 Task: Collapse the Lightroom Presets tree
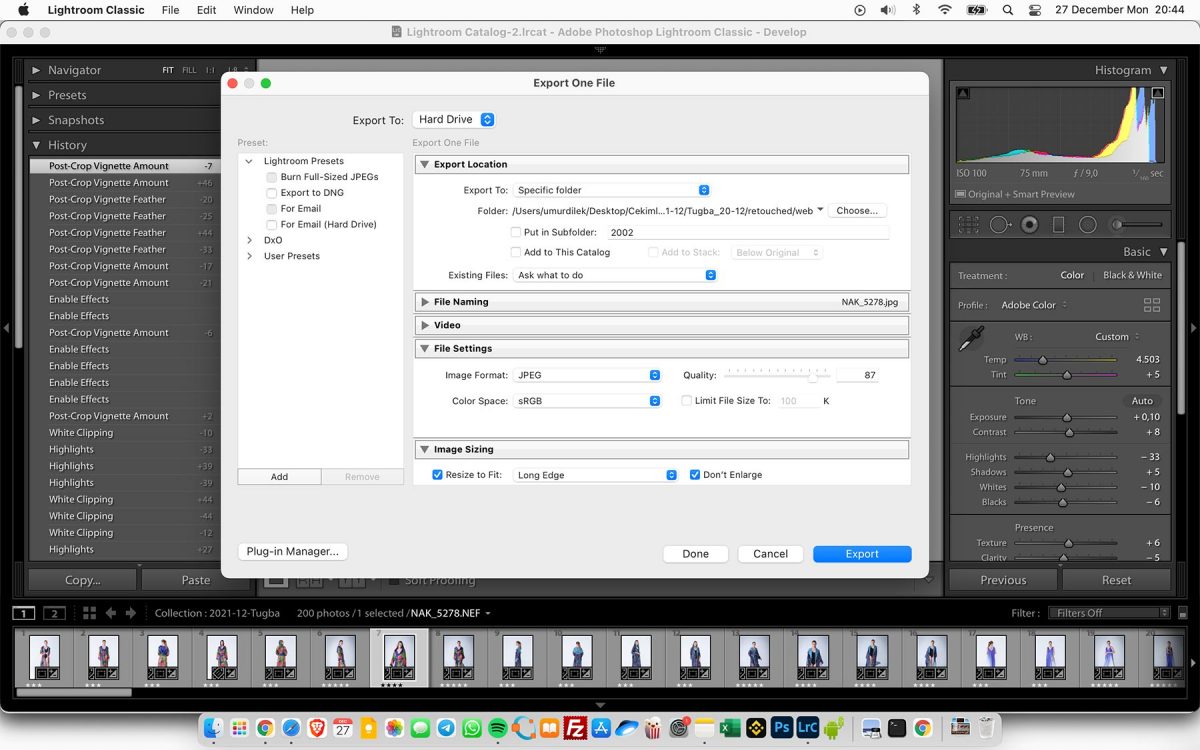point(250,161)
